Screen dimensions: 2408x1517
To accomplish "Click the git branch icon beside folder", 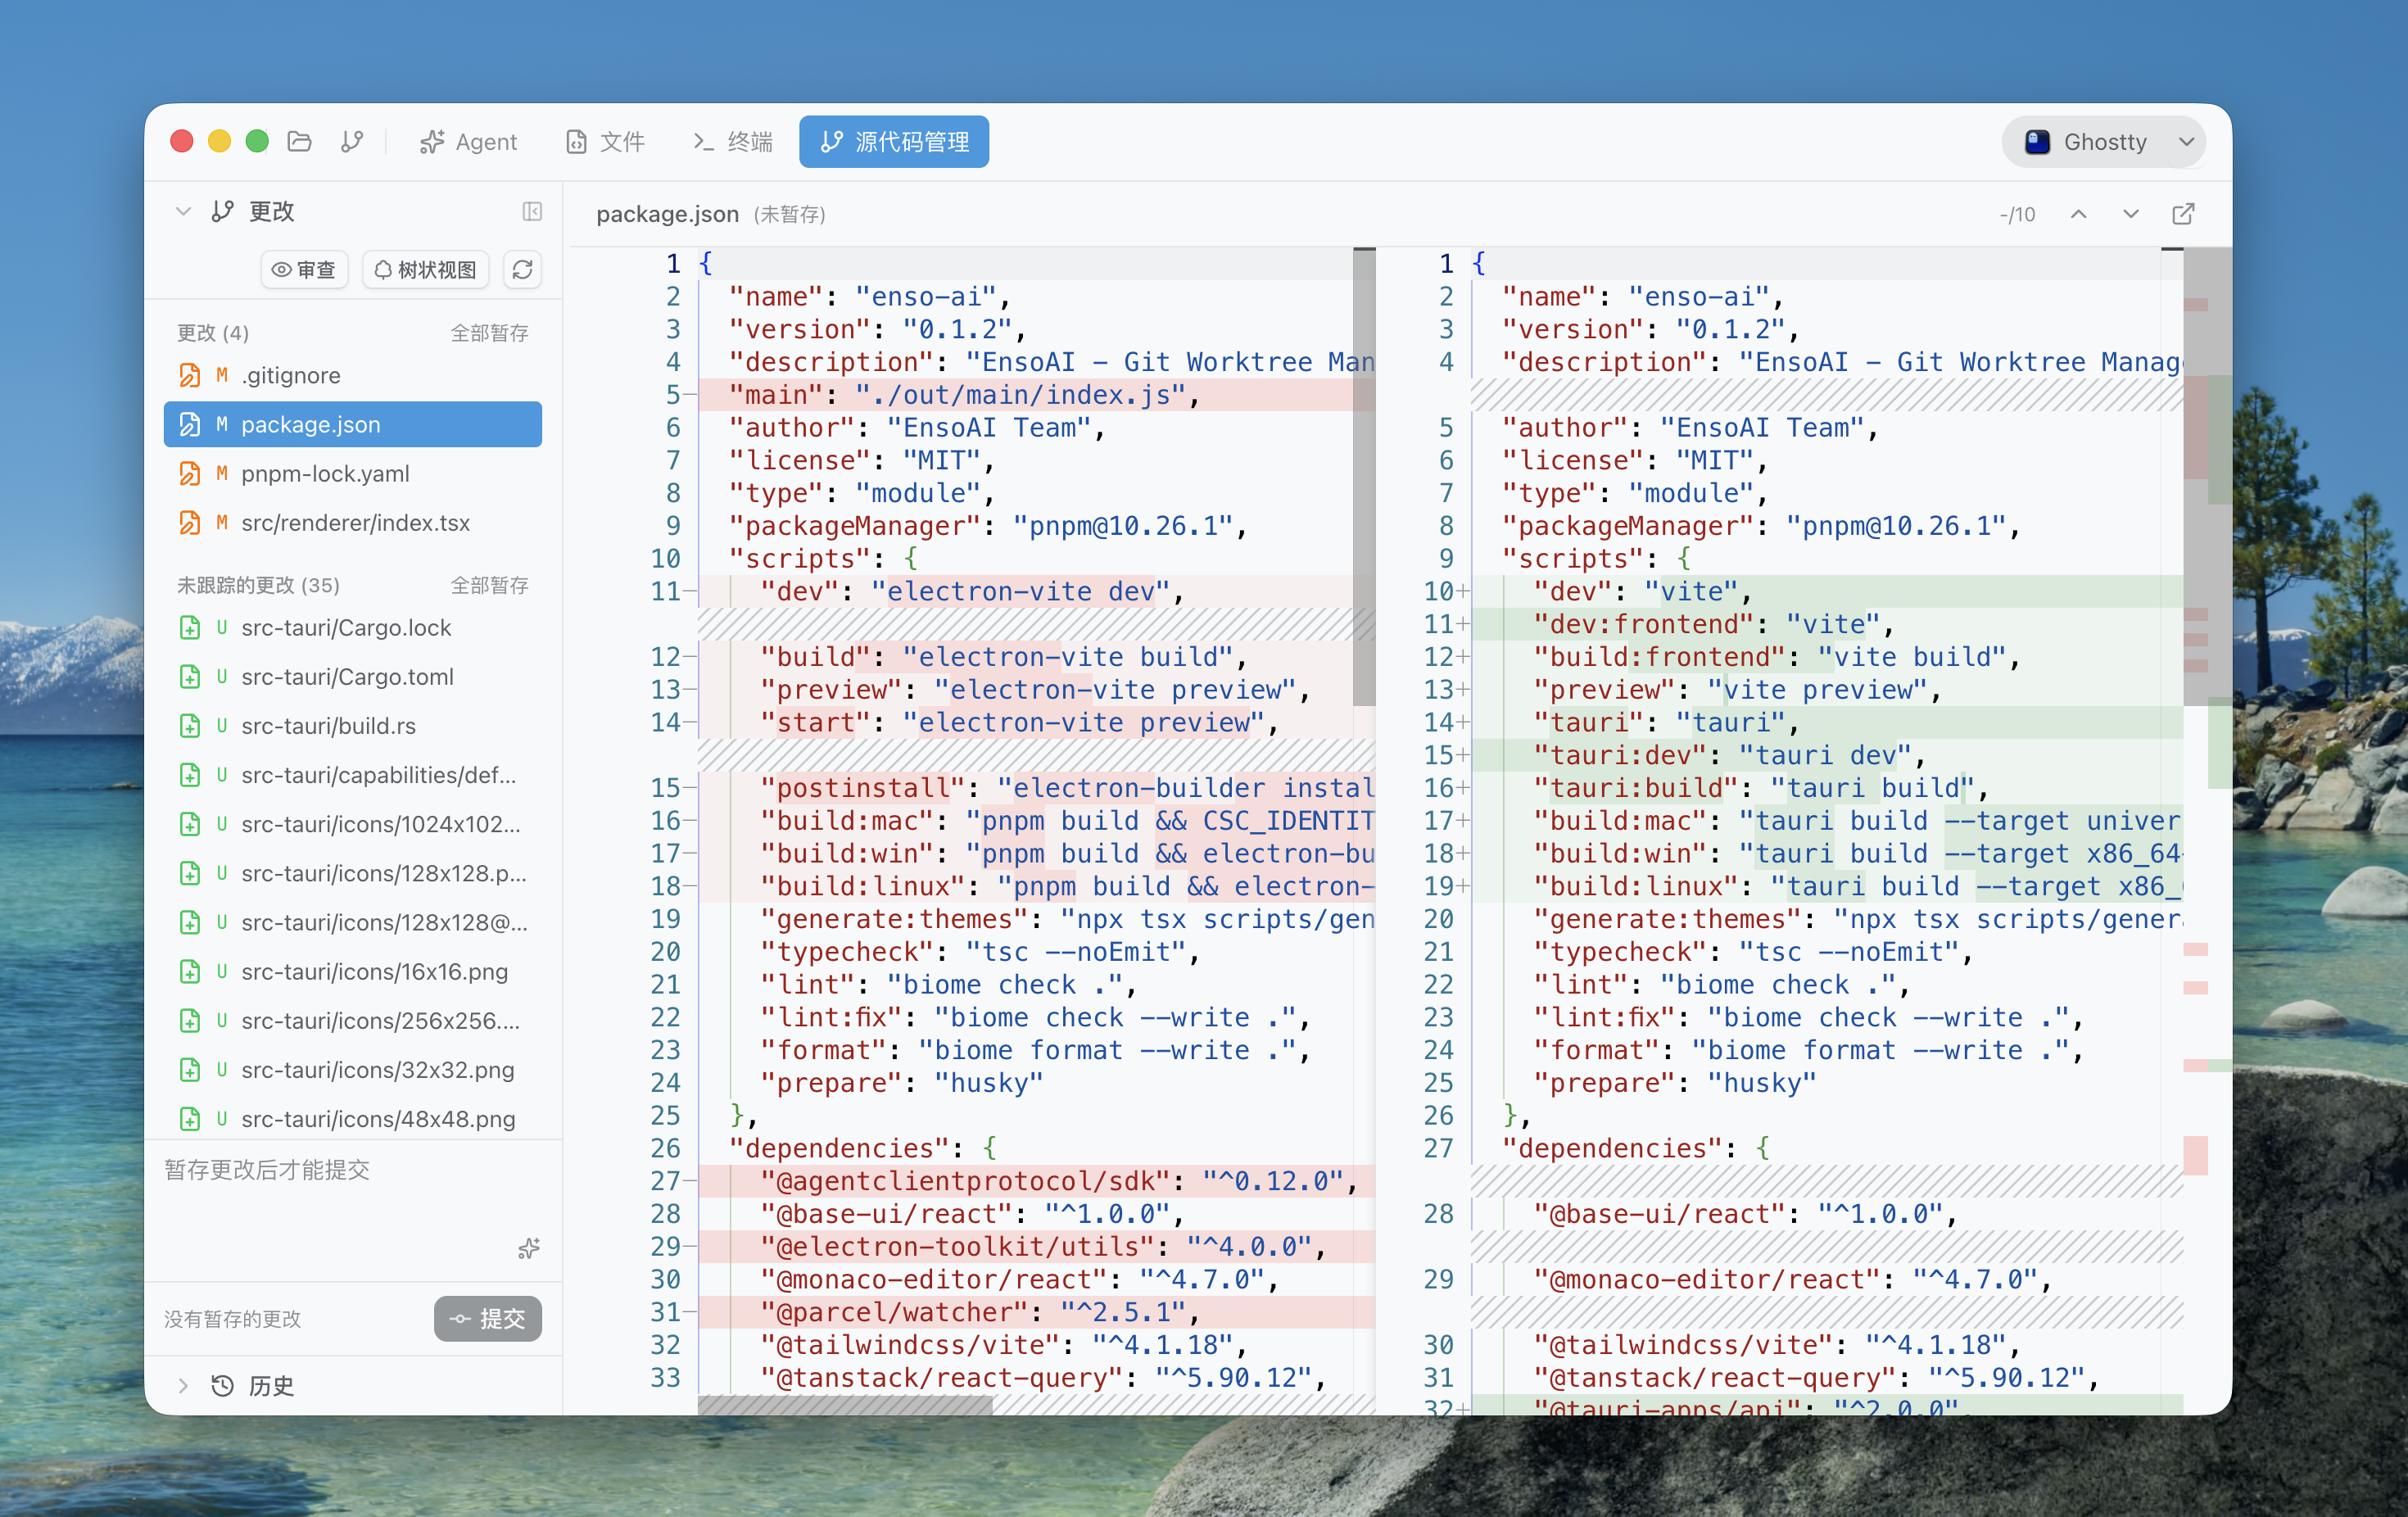I will [351, 141].
